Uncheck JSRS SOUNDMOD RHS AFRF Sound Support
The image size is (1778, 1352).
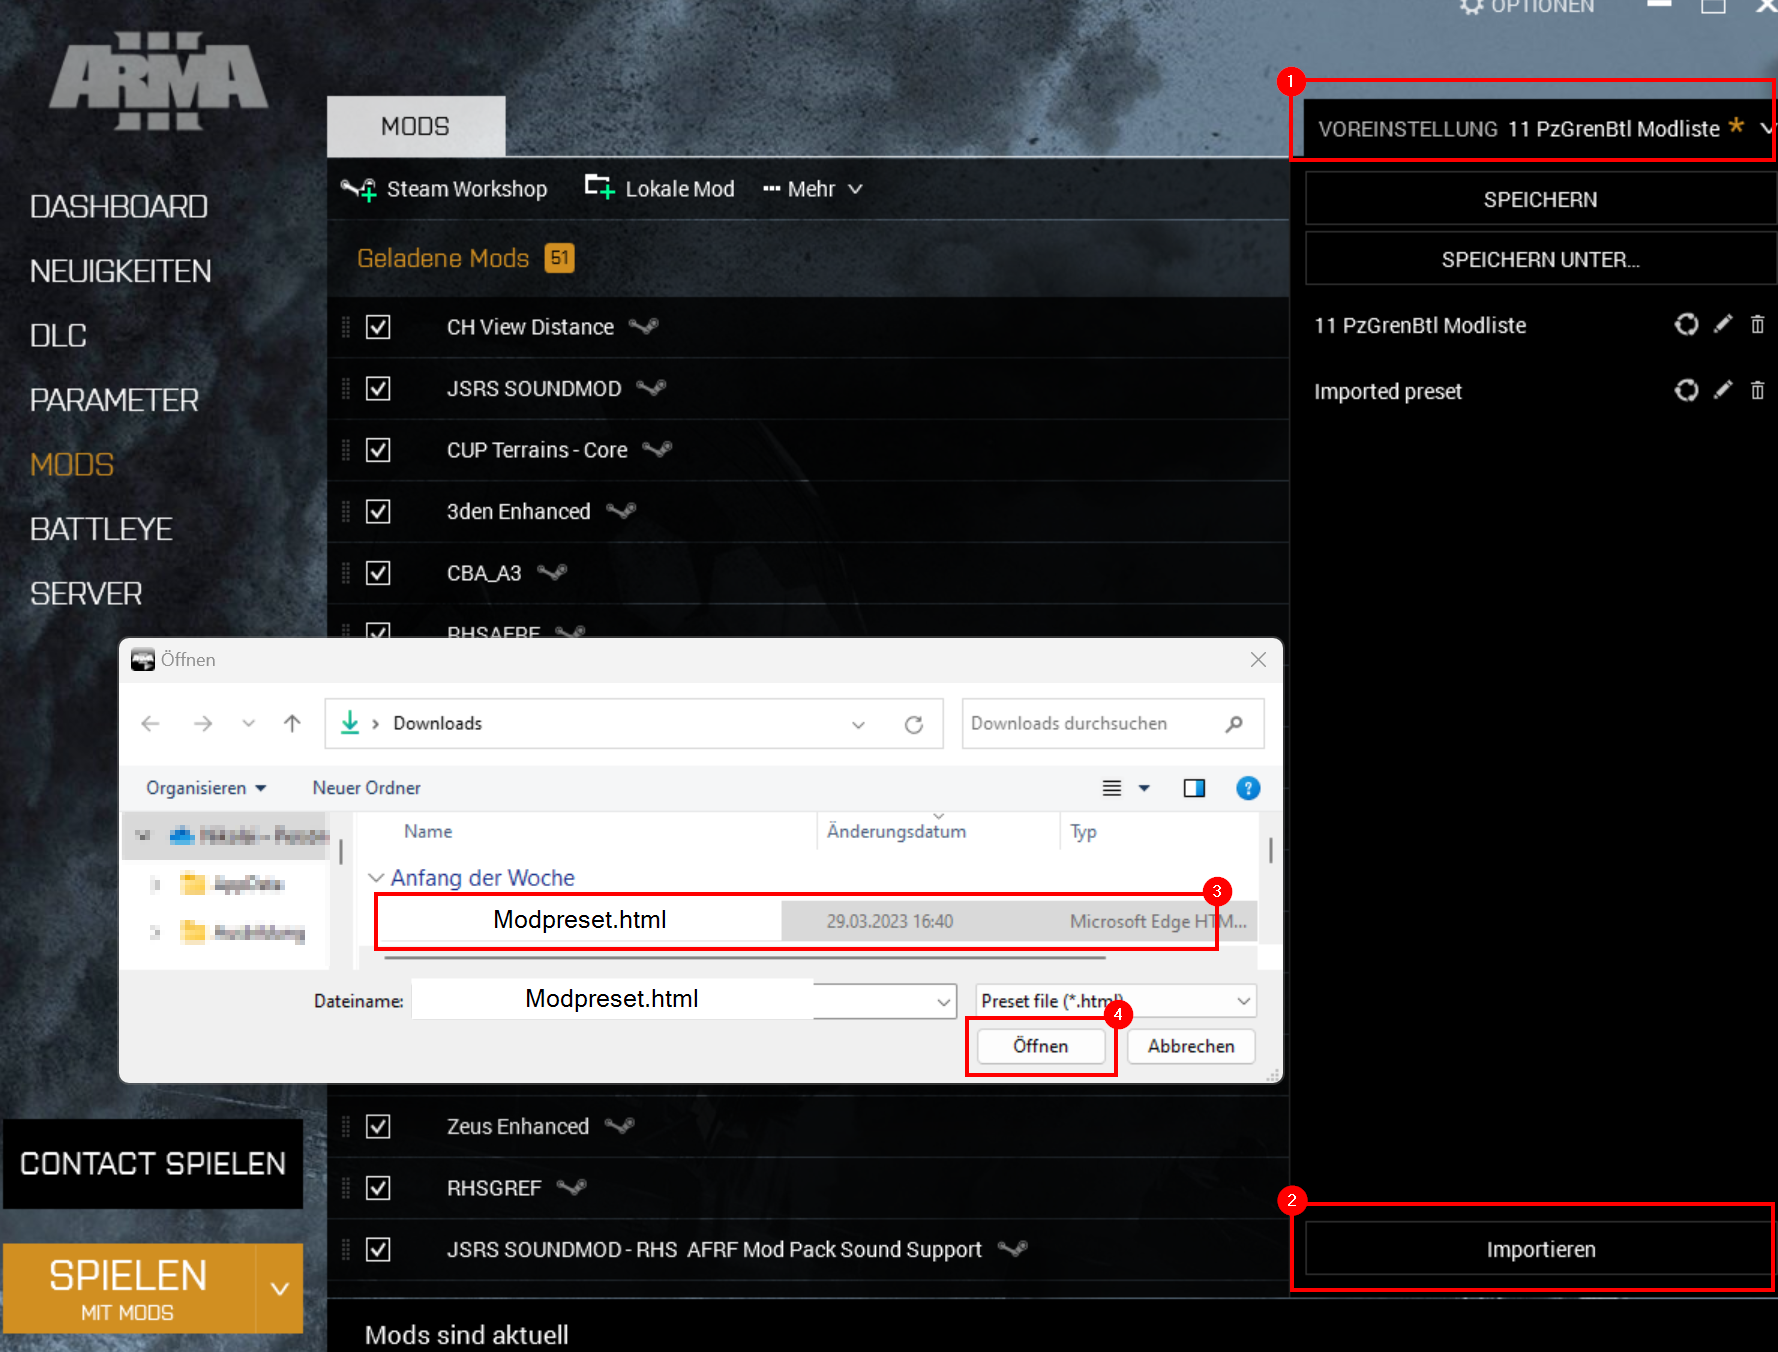click(x=378, y=1249)
